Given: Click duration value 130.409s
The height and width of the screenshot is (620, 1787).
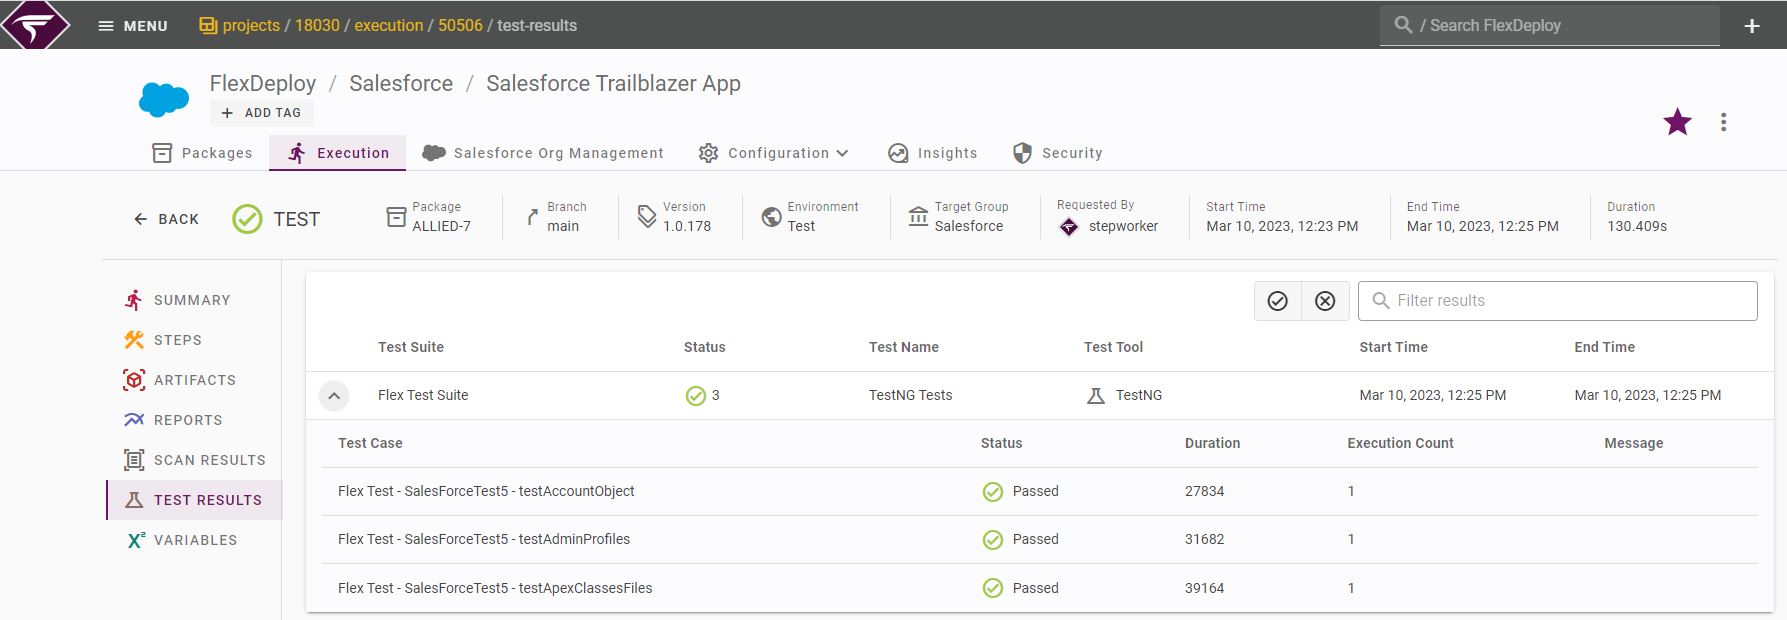Looking at the screenshot, I should [x=1637, y=226].
